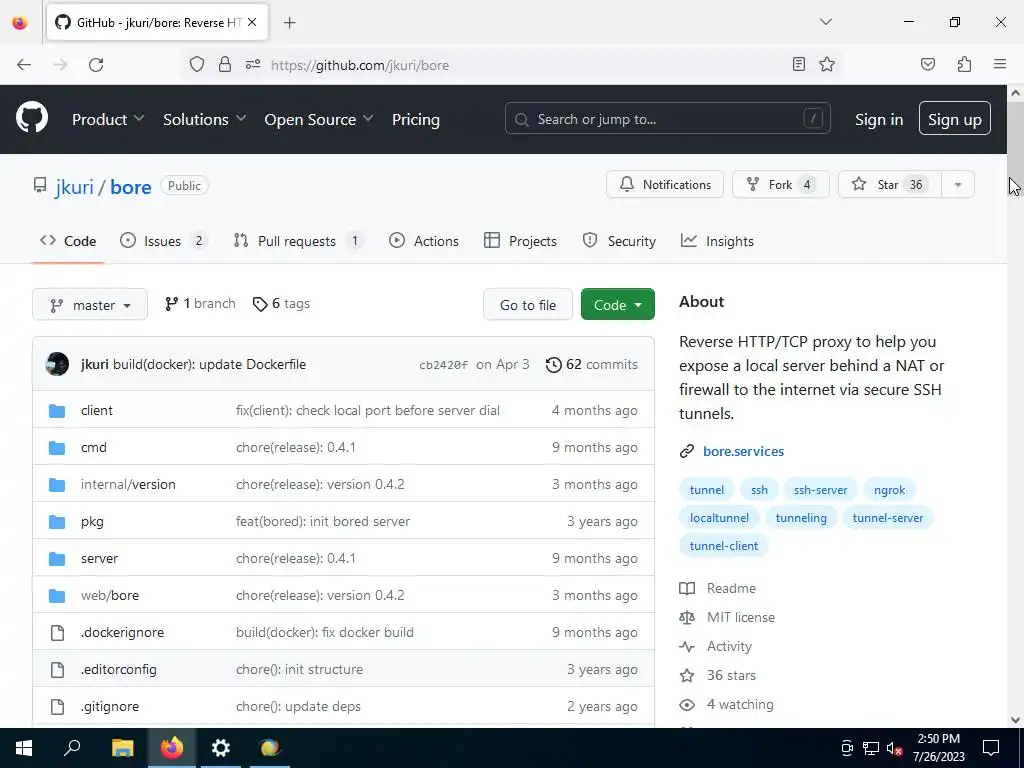1024x768 pixels.
Task: Click the ssh-server topic tag
Action: pos(820,490)
